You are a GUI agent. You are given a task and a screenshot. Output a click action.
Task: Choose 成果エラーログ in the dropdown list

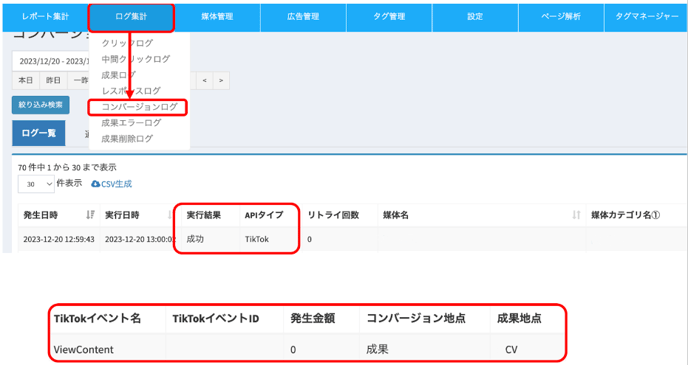pos(131,123)
